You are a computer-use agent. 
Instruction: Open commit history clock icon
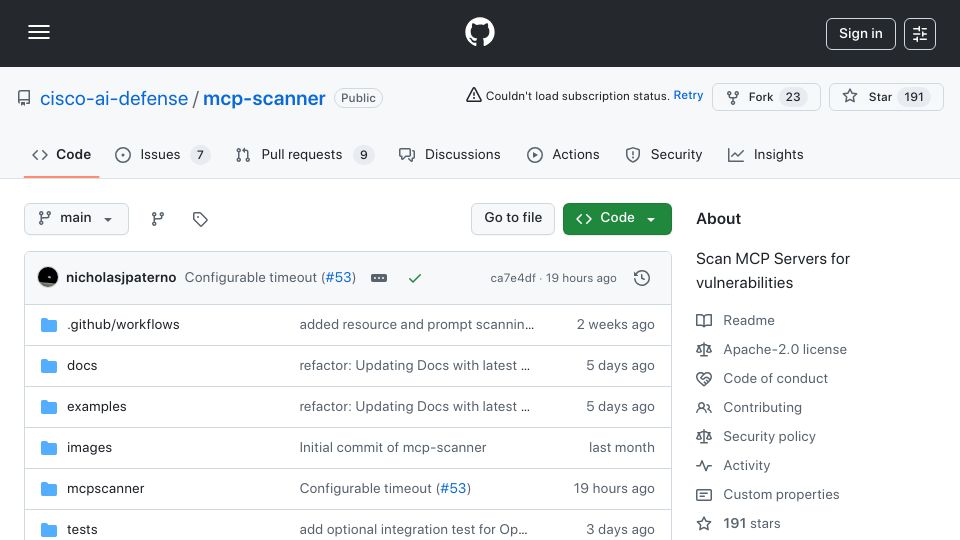point(642,278)
